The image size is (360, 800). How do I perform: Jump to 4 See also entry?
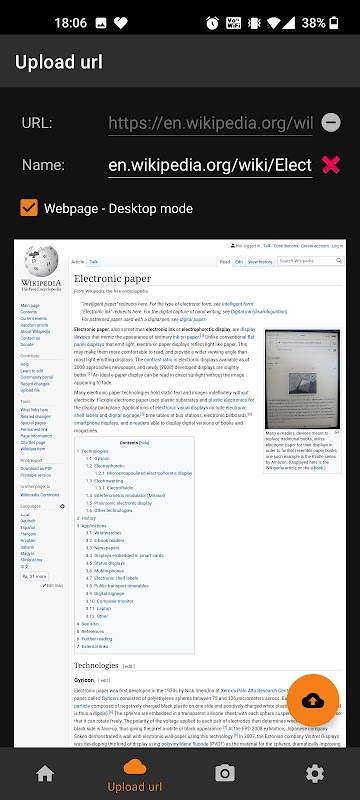88,623
